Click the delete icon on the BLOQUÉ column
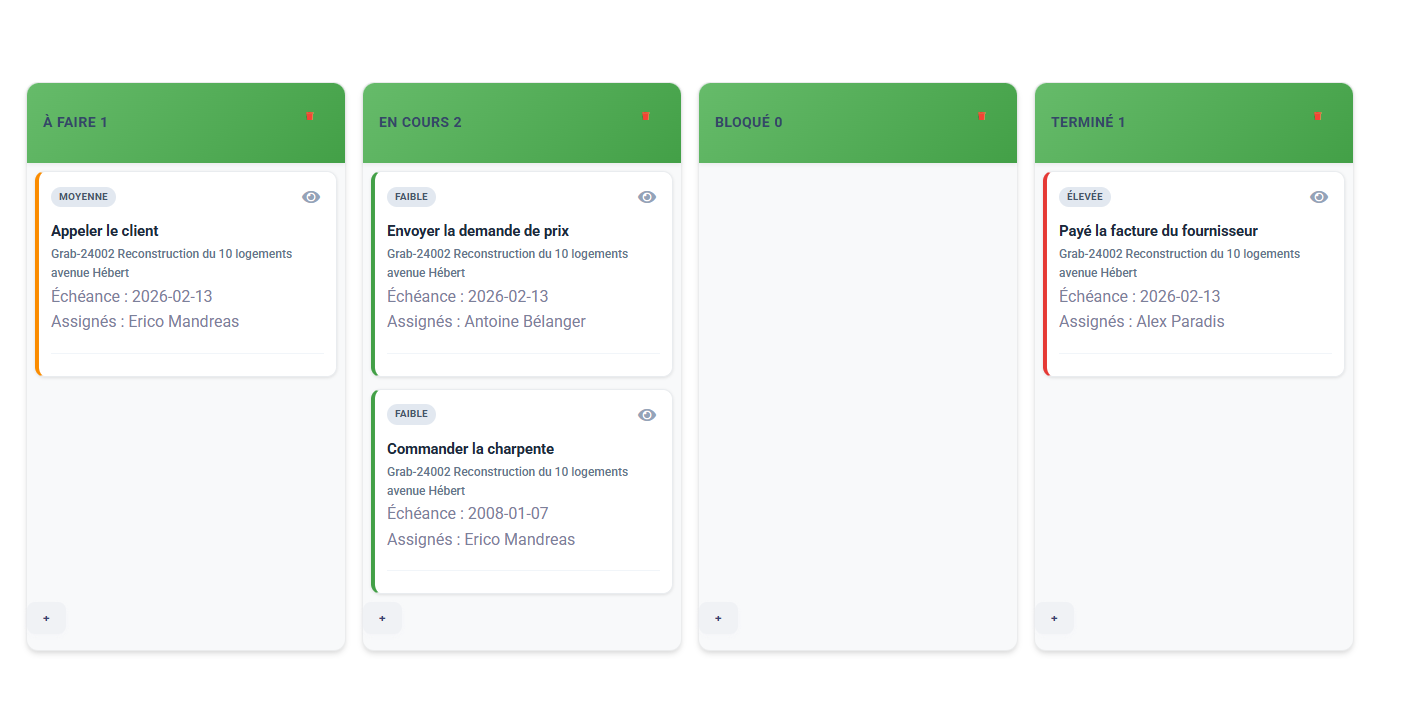This screenshot has width=1417, height=706. pyautogui.click(x=982, y=116)
